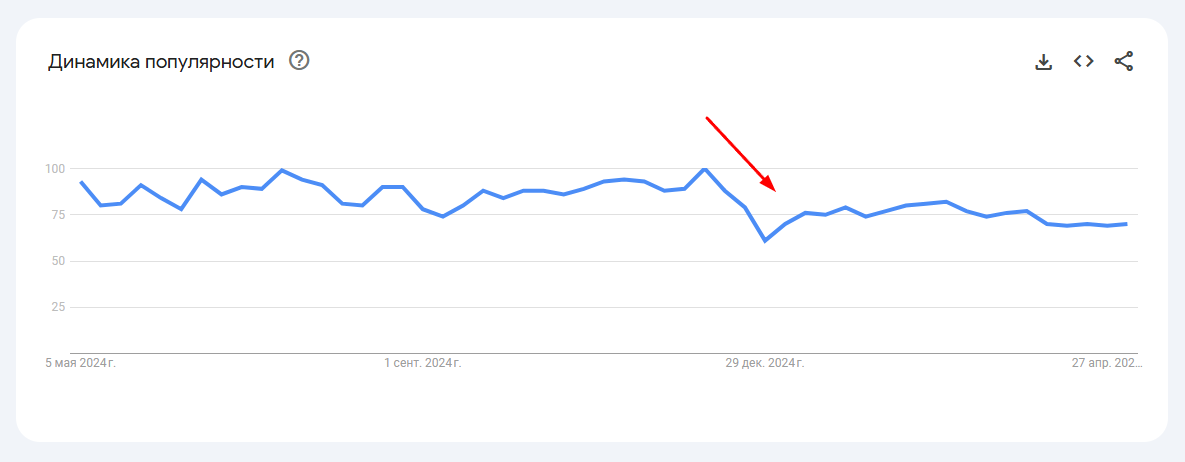The height and width of the screenshot is (462, 1185).
Task: Click the '29 дек. 2024 г.' date label
Action: 765,363
